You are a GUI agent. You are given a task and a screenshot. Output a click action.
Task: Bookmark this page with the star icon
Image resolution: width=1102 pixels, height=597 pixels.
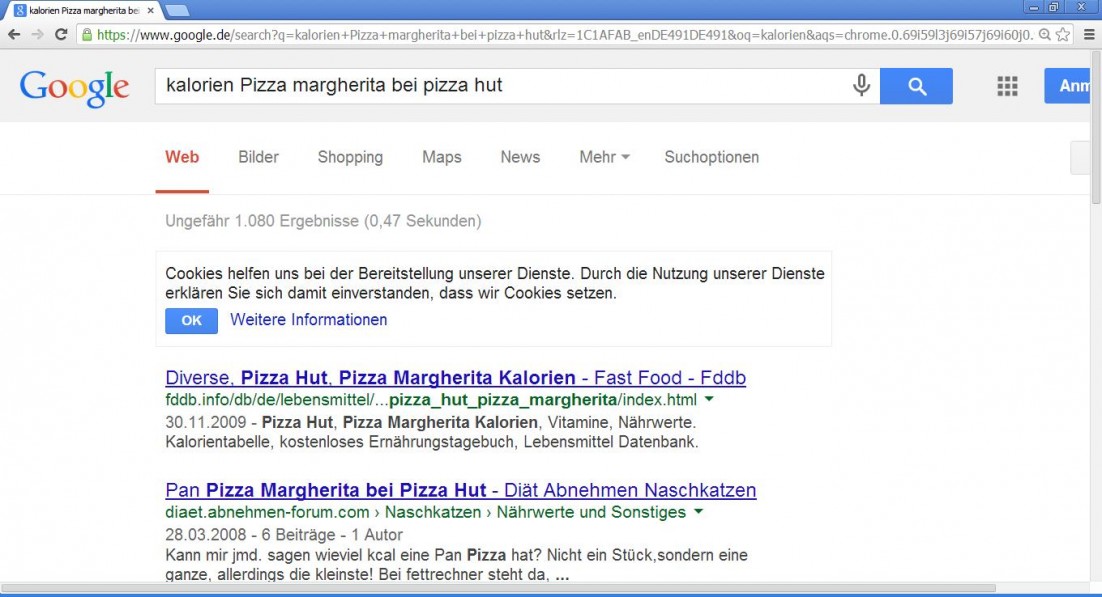tap(1063, 34)
